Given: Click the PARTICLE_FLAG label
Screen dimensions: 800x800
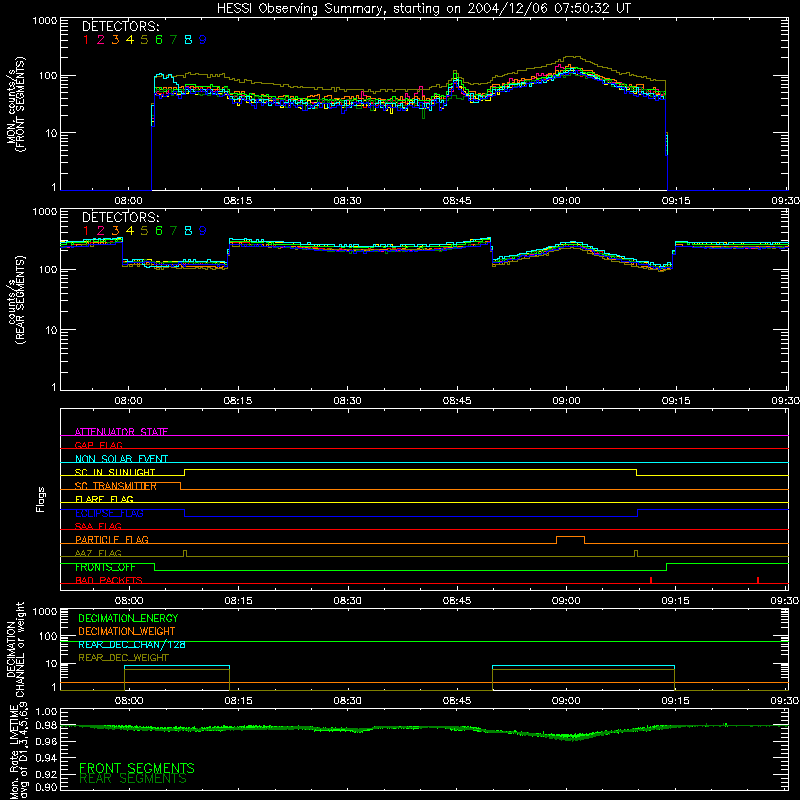Looking at the screenshot, I should [112, 540].
